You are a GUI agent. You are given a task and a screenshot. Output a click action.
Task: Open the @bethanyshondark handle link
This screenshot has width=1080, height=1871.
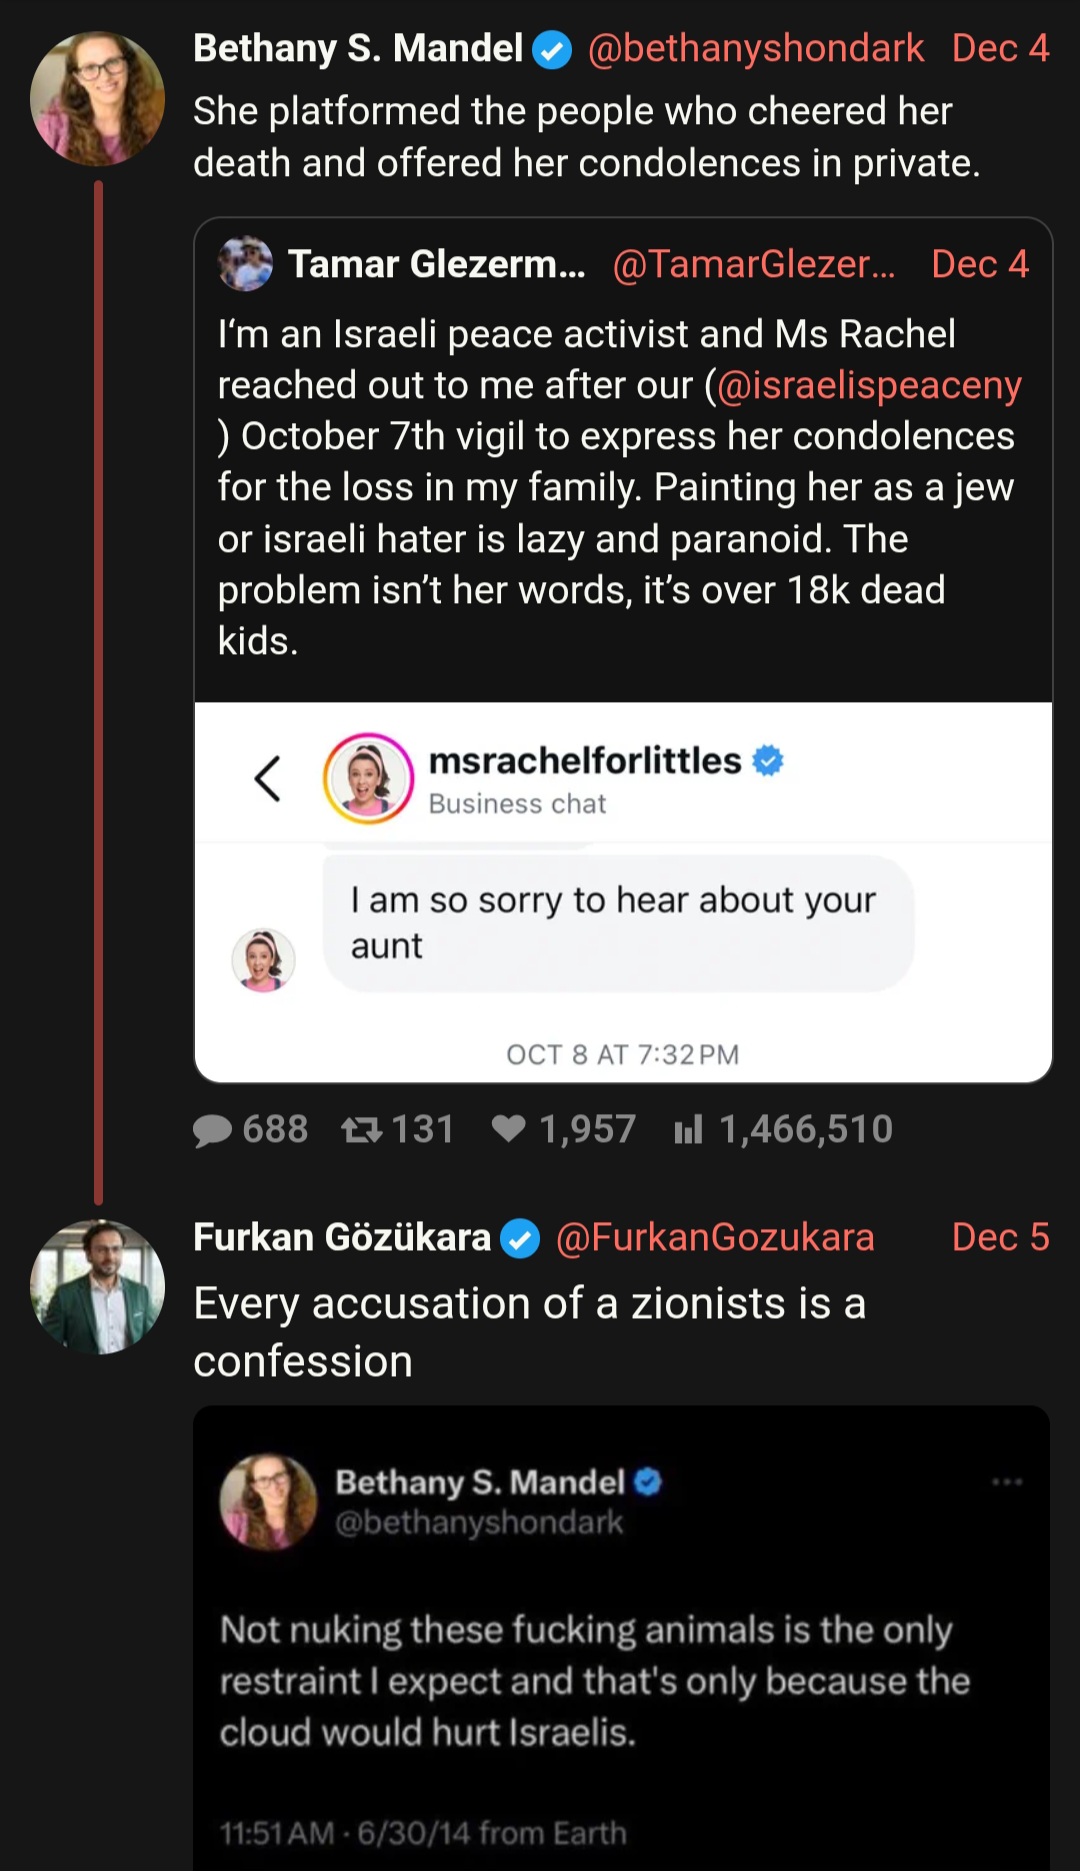pyautogui.click(x=756, y=48)
